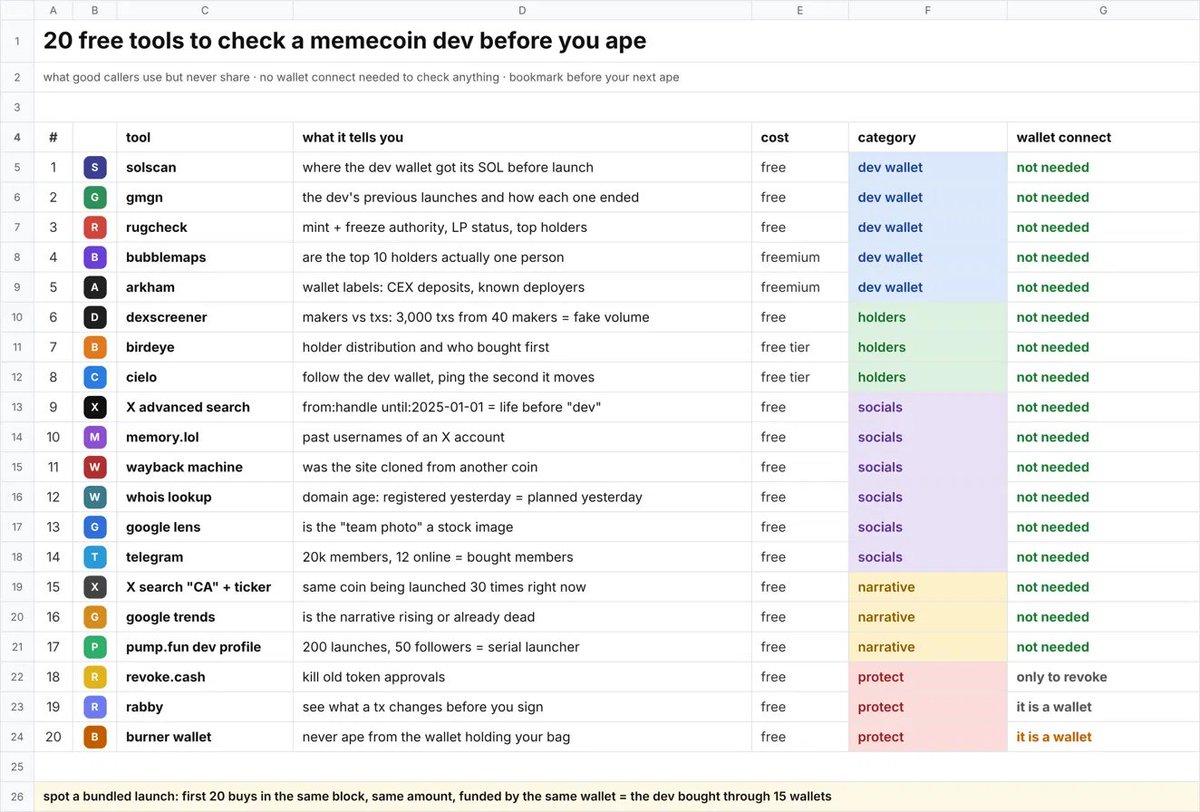Click the 'wallet connect' header cell

coord(1103,137)
